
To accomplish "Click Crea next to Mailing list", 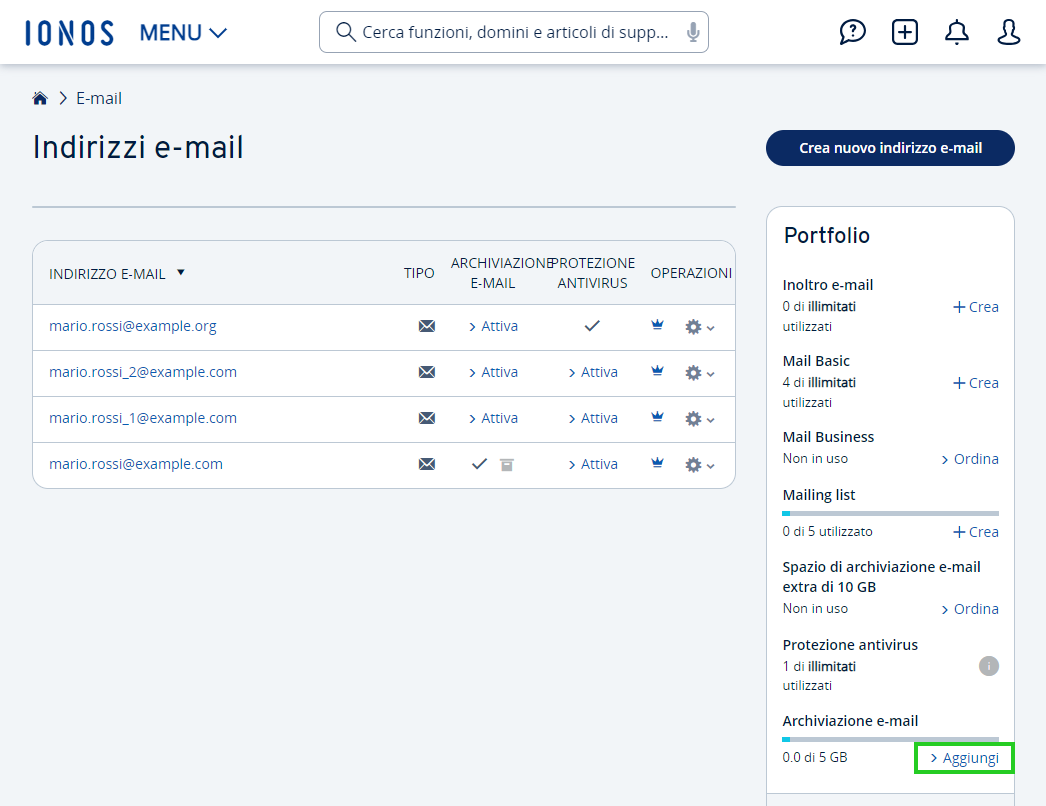I will [976, 532].
